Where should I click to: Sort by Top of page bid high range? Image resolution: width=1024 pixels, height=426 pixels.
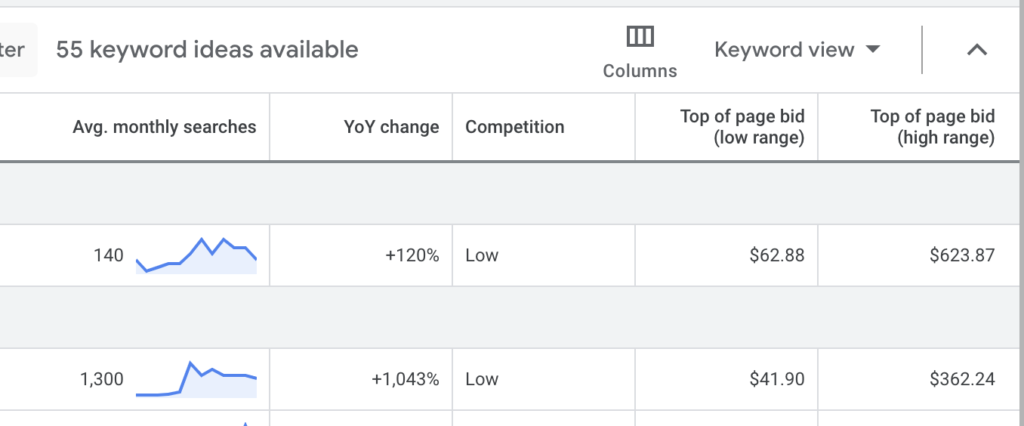932,127
